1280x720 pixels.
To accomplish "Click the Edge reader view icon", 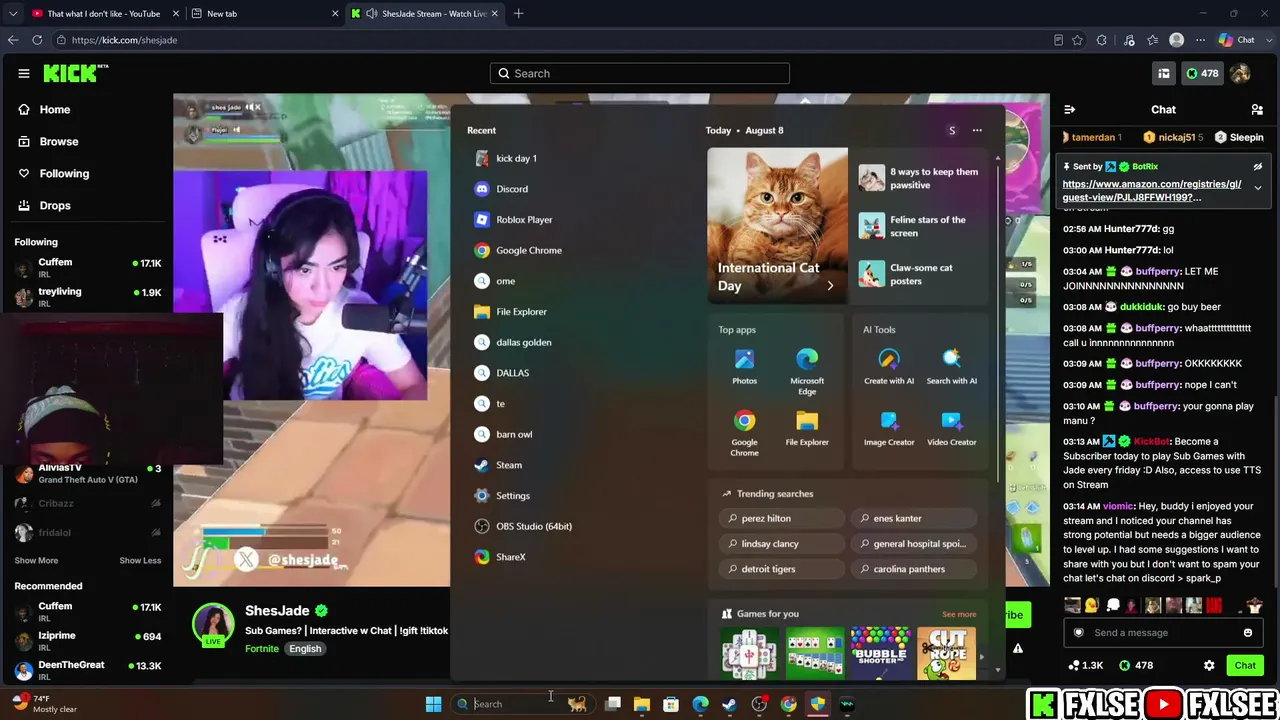I will [x=1058, y=40].
